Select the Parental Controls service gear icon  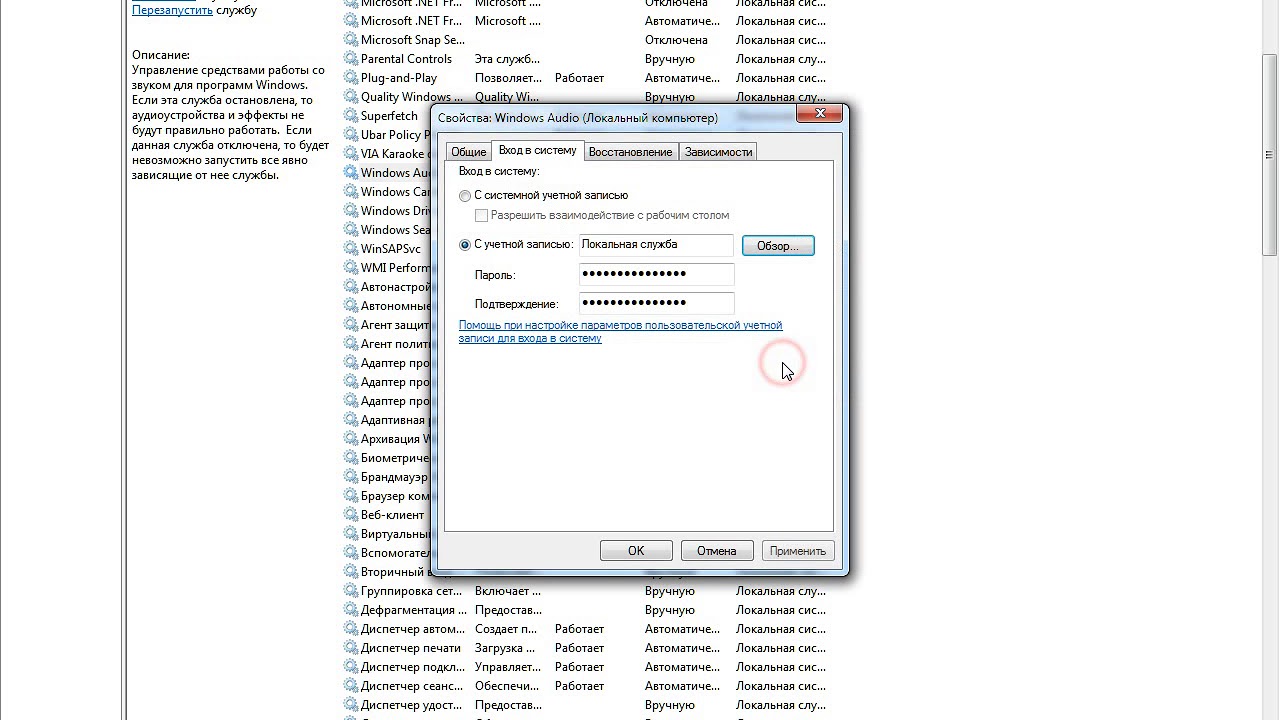(351, 59)
